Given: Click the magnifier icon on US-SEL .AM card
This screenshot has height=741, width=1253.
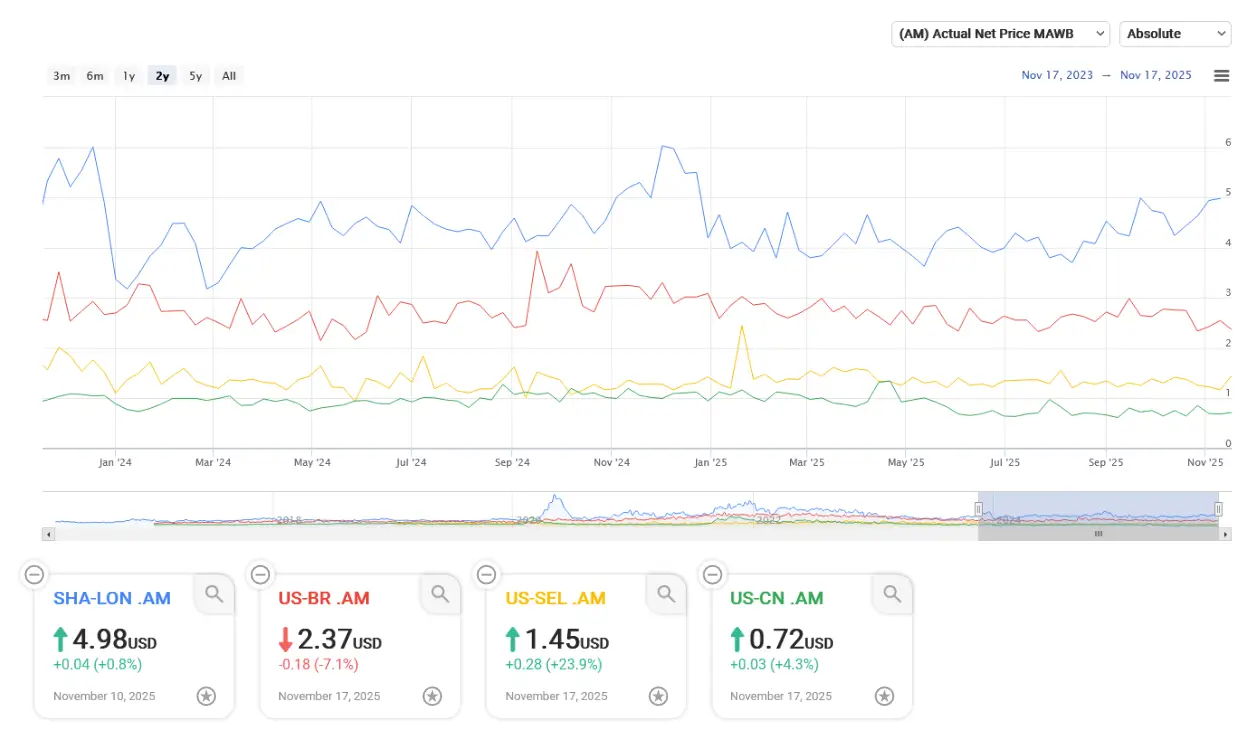Looking at the screenshot, I should pyautogui.click(x=666, y=594).
